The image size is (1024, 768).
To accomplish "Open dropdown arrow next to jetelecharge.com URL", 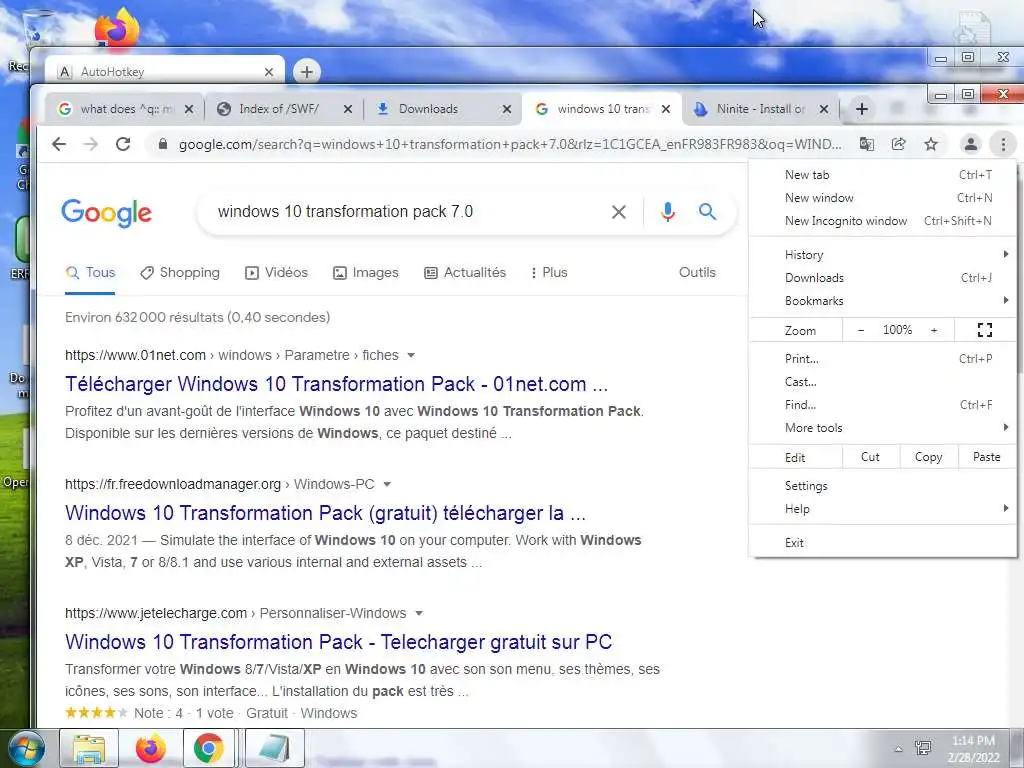I will click(419, 613).
